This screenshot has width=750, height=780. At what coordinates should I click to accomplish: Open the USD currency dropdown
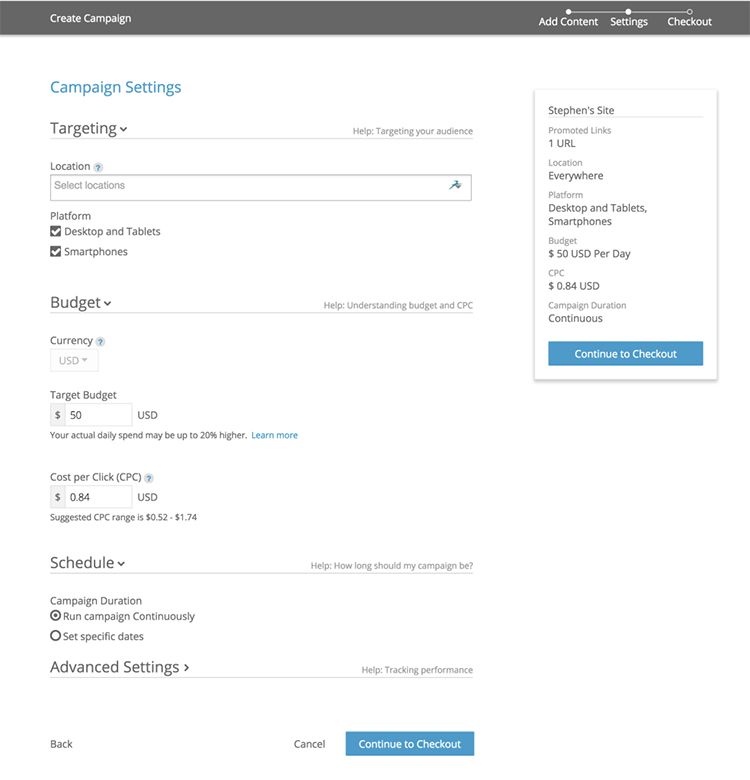(x=74, y=360)
